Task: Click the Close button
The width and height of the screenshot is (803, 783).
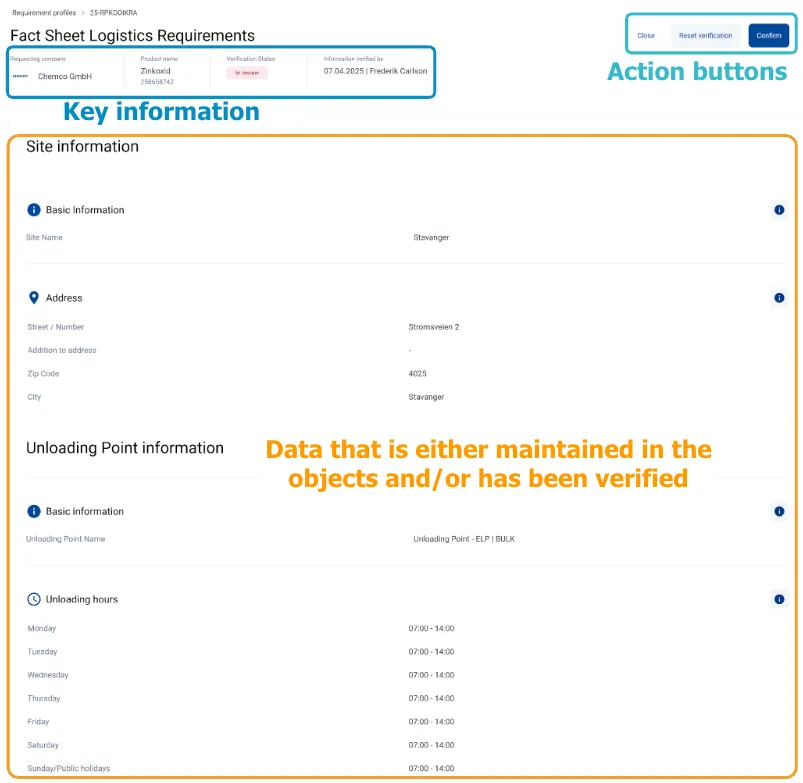Action: coord(646,35)
